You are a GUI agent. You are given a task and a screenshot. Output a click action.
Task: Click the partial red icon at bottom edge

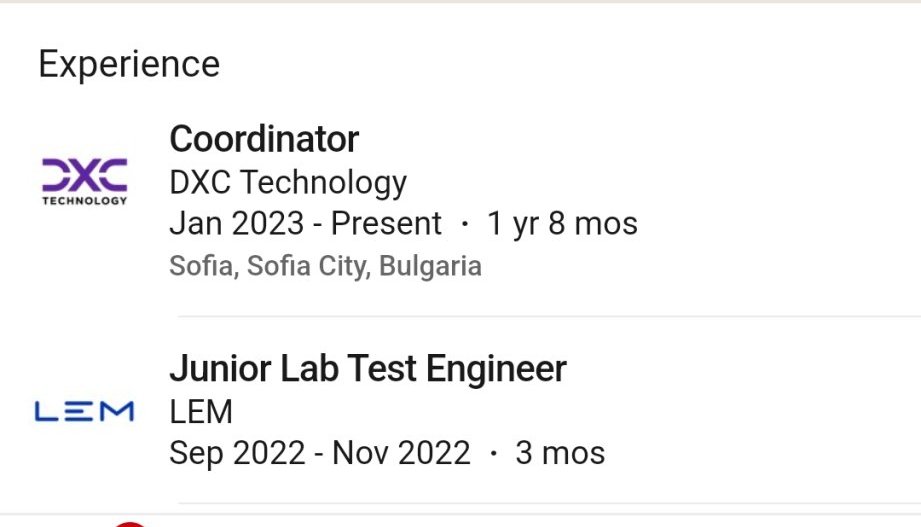point(128,523)
